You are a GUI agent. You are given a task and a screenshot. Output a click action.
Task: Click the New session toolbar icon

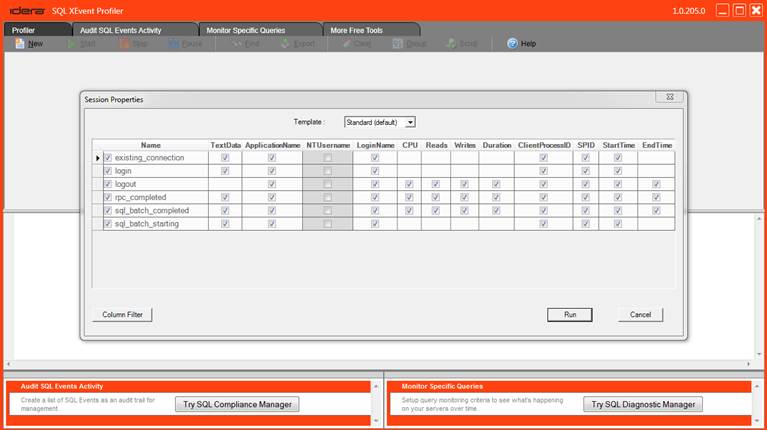coord(20,44)
